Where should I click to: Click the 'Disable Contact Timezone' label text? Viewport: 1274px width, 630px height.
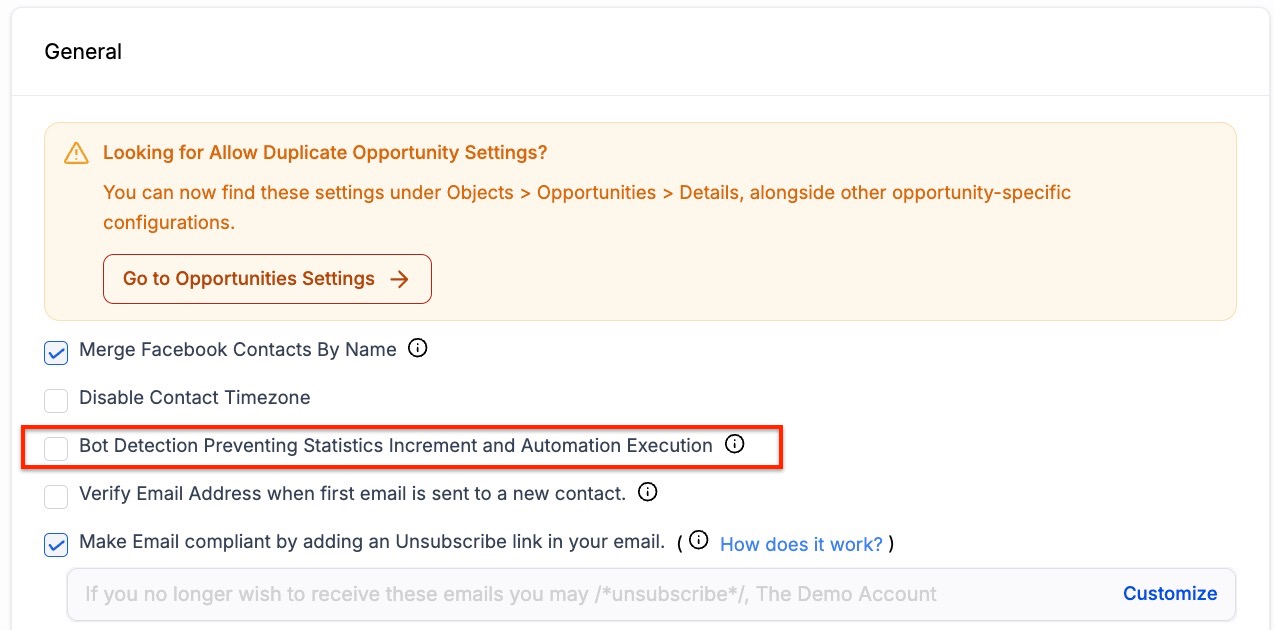195,397
